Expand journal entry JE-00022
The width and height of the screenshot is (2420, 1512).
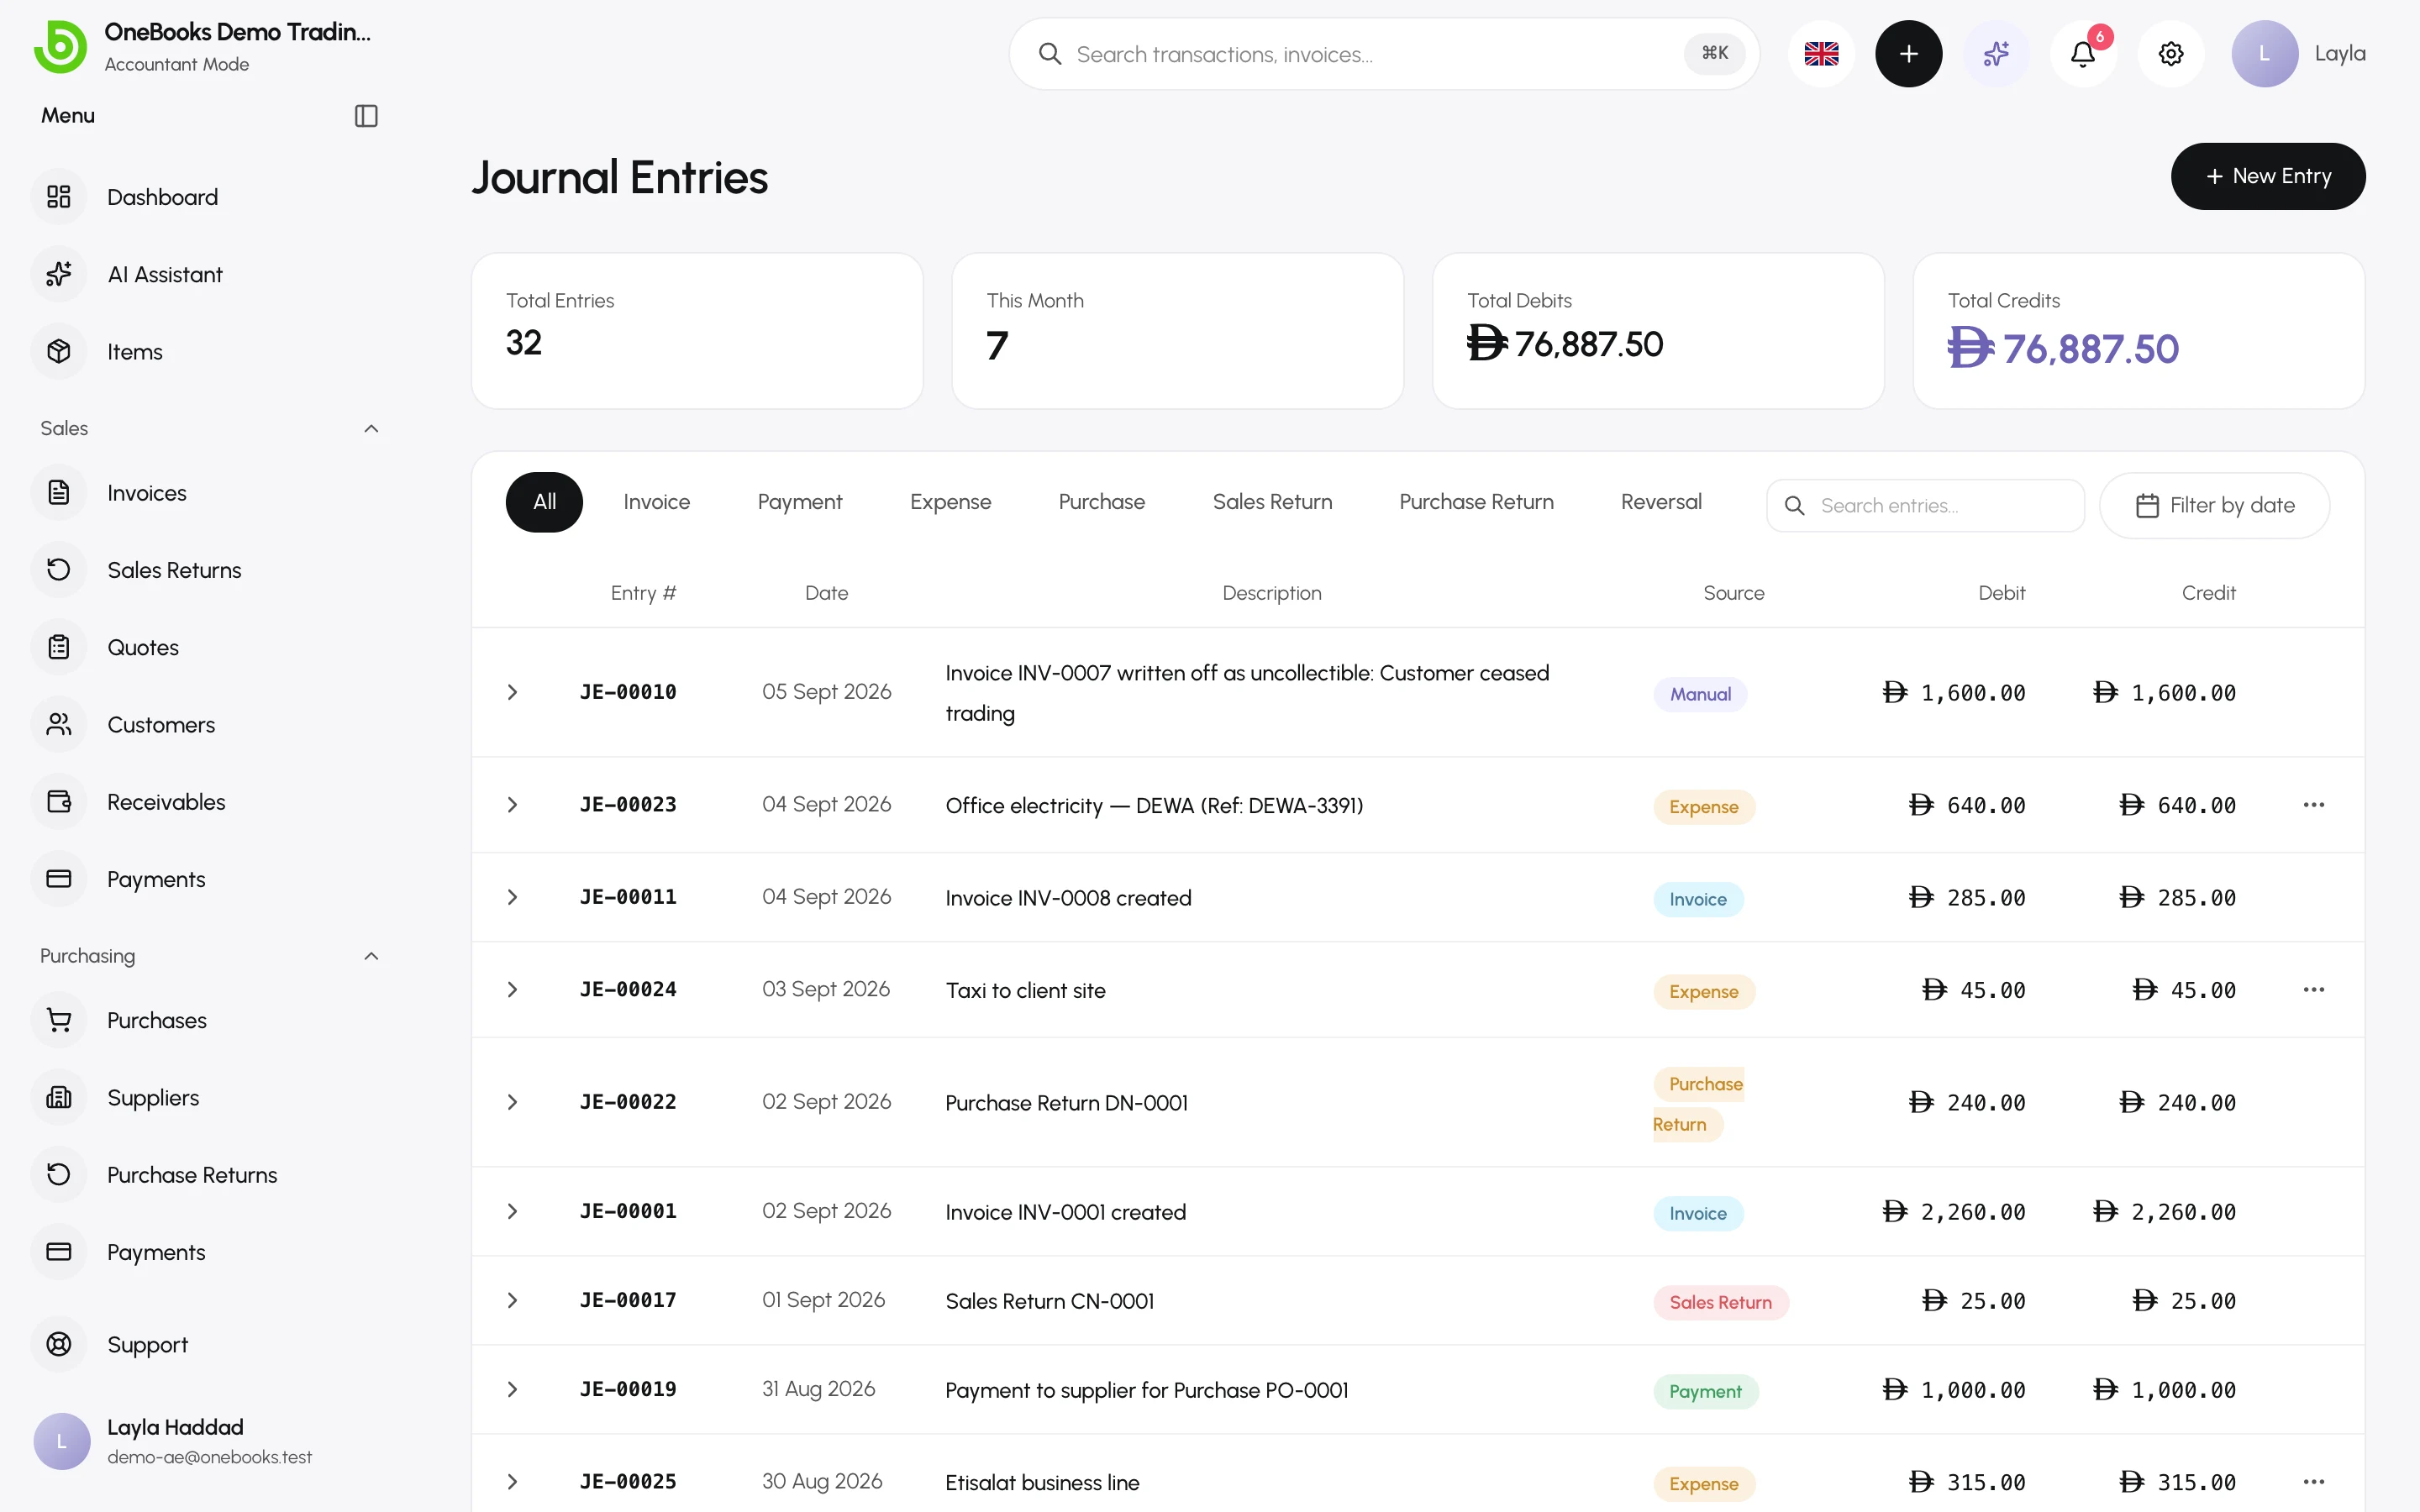tap(512, 1102)
